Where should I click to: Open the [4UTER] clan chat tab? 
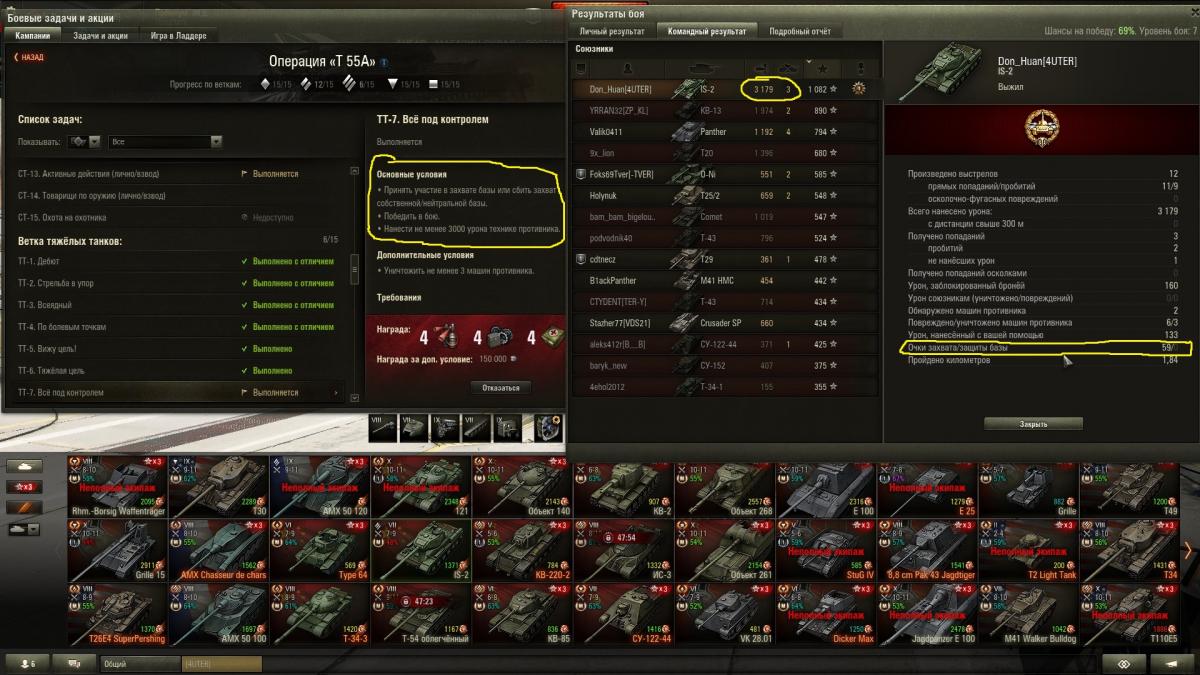221,663
